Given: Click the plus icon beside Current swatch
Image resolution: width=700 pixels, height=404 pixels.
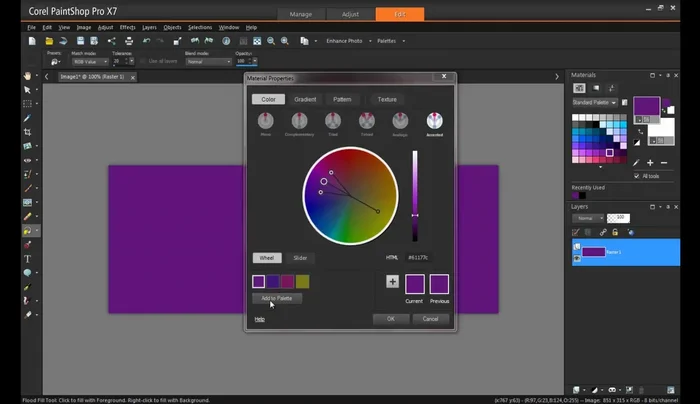Looking at the screenshot, I should [x=392, y=282].
